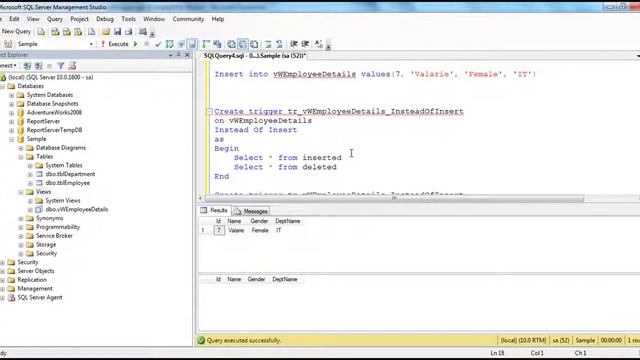Image resolution: width=640 pixels, height=360 pixels.
Task: Click the Analysis Services DMX Query icon
Action: point(67,32)
